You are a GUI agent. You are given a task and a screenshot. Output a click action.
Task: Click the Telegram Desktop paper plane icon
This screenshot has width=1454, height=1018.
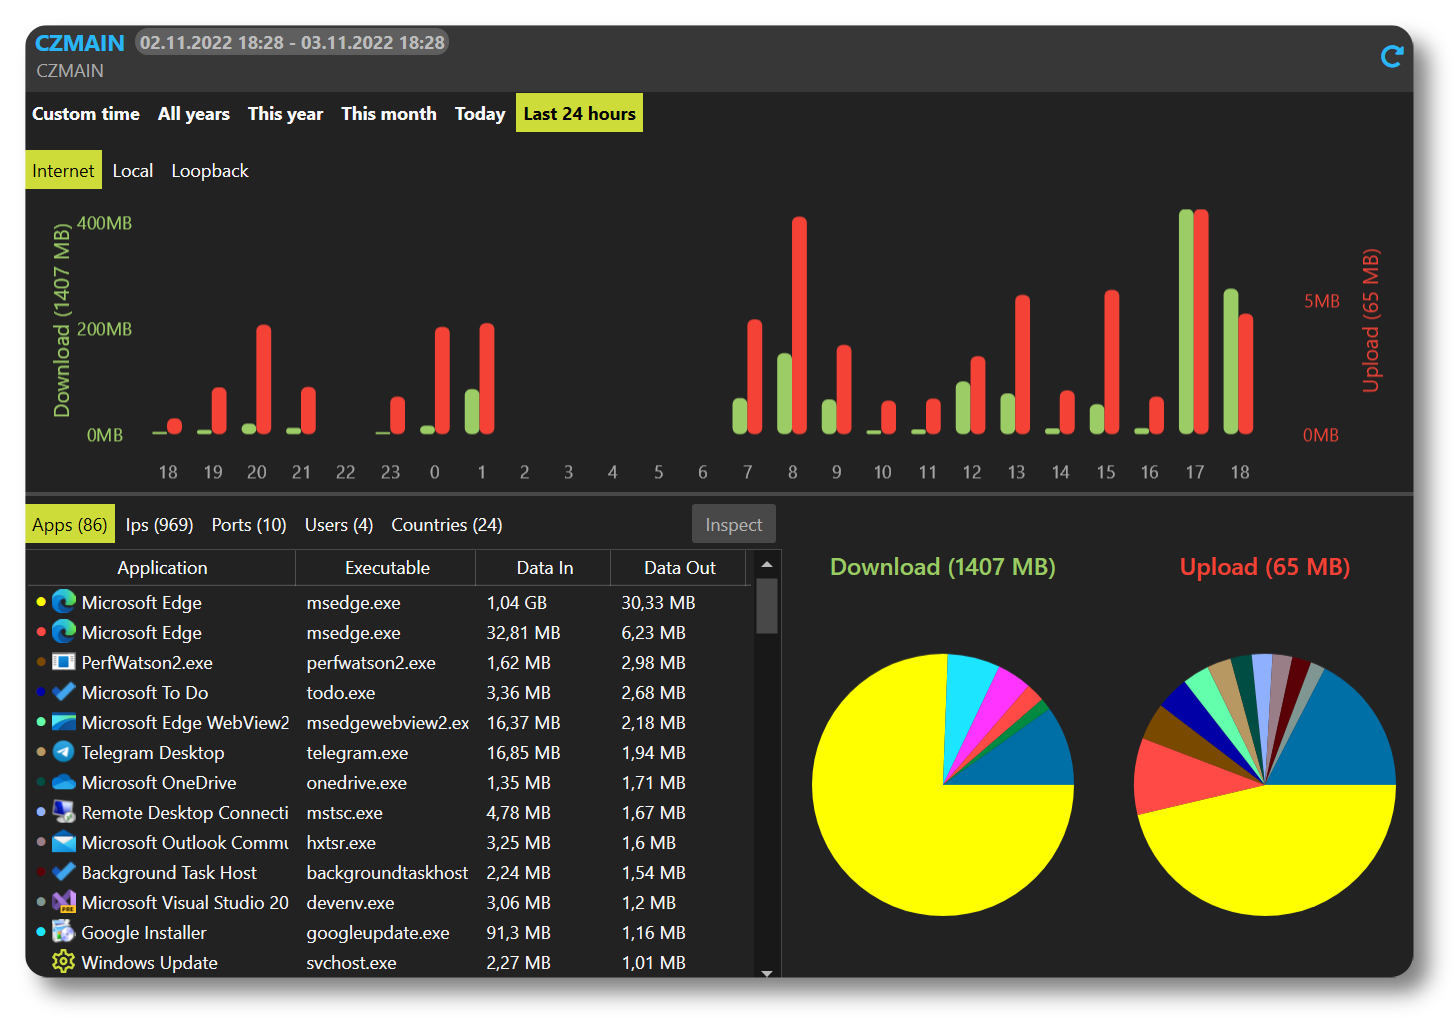point(64,752)
